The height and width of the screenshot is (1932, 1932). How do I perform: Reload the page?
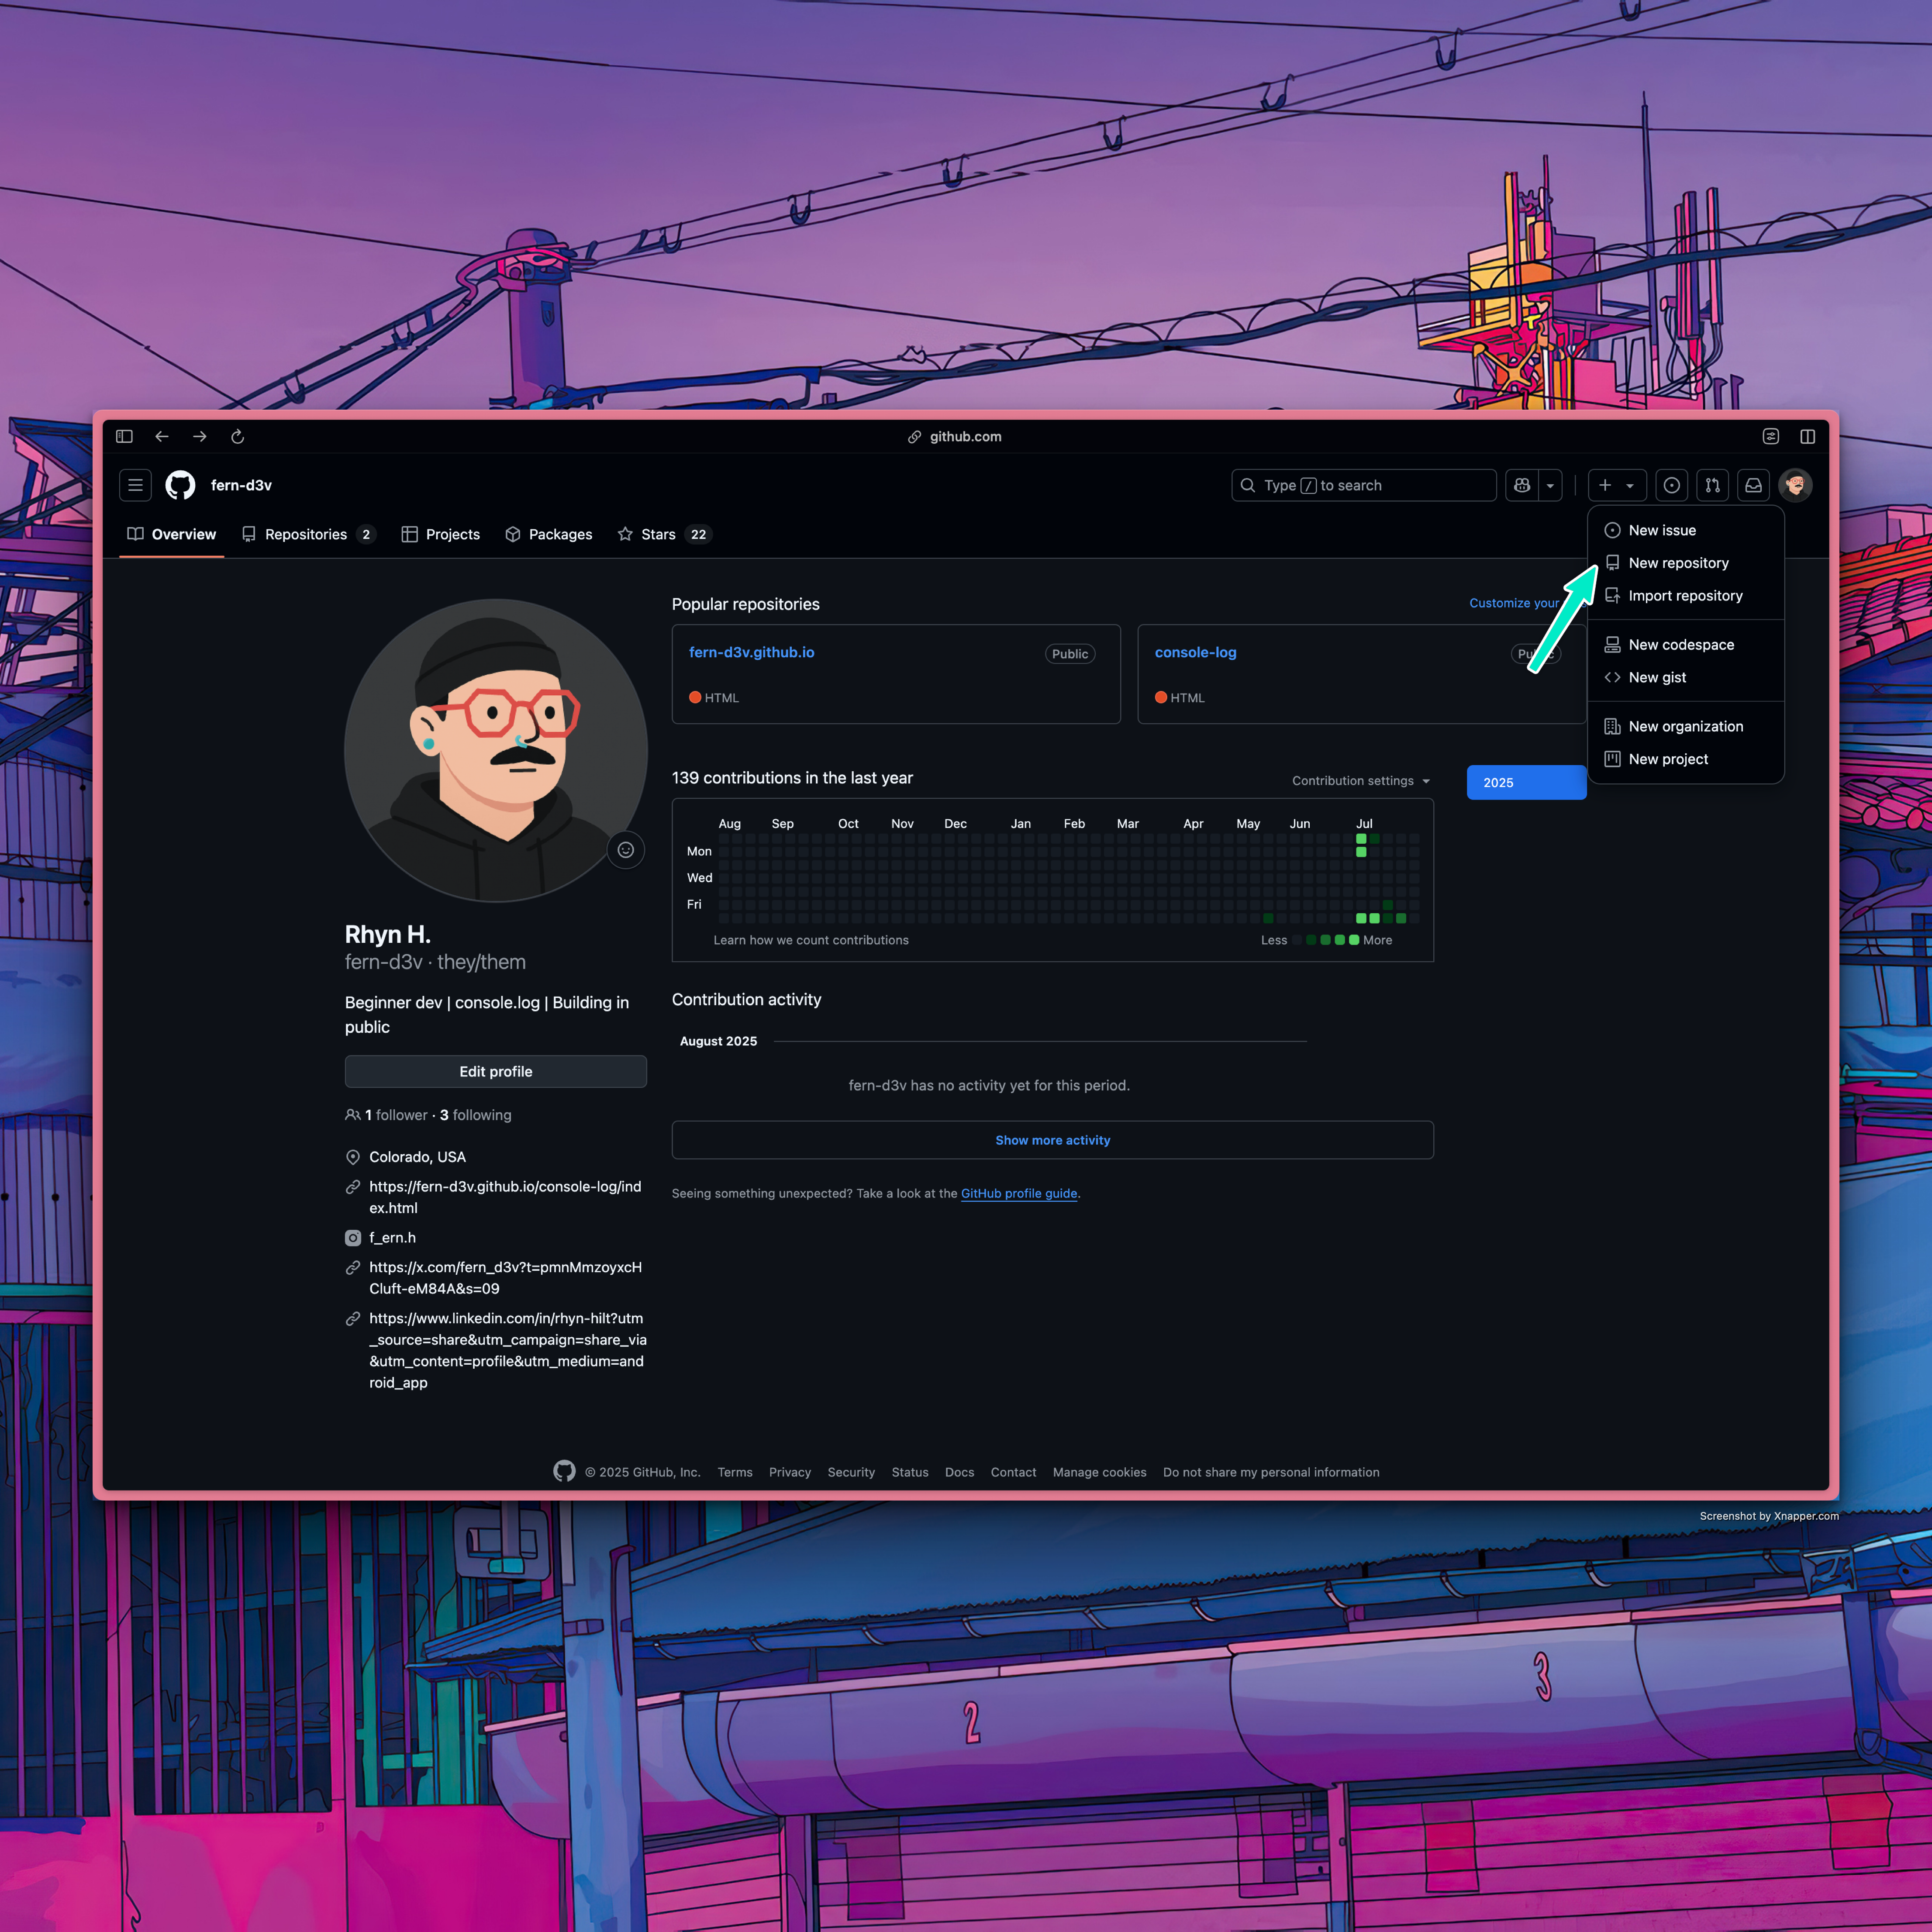click(x=237, y=436)
